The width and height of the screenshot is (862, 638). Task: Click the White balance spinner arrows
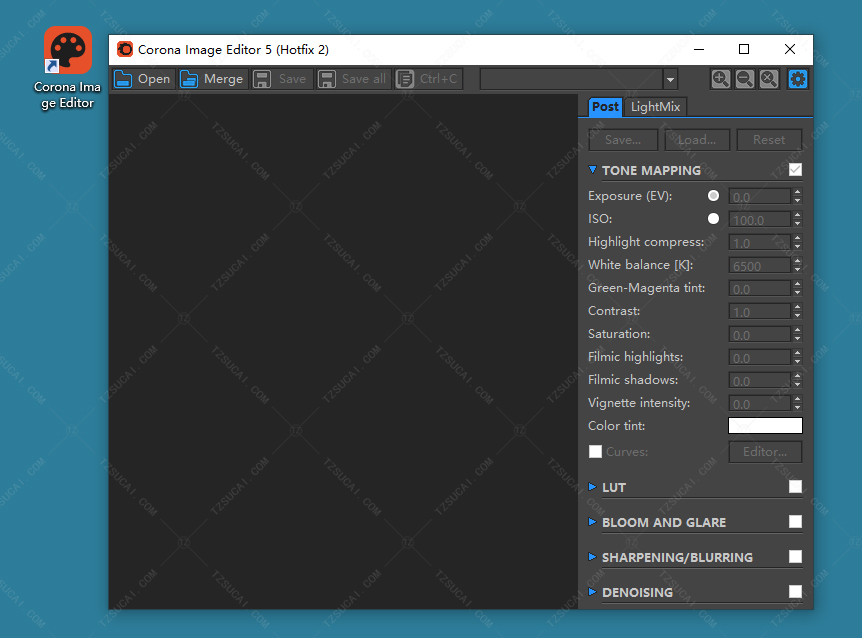(x=797, y=265)
